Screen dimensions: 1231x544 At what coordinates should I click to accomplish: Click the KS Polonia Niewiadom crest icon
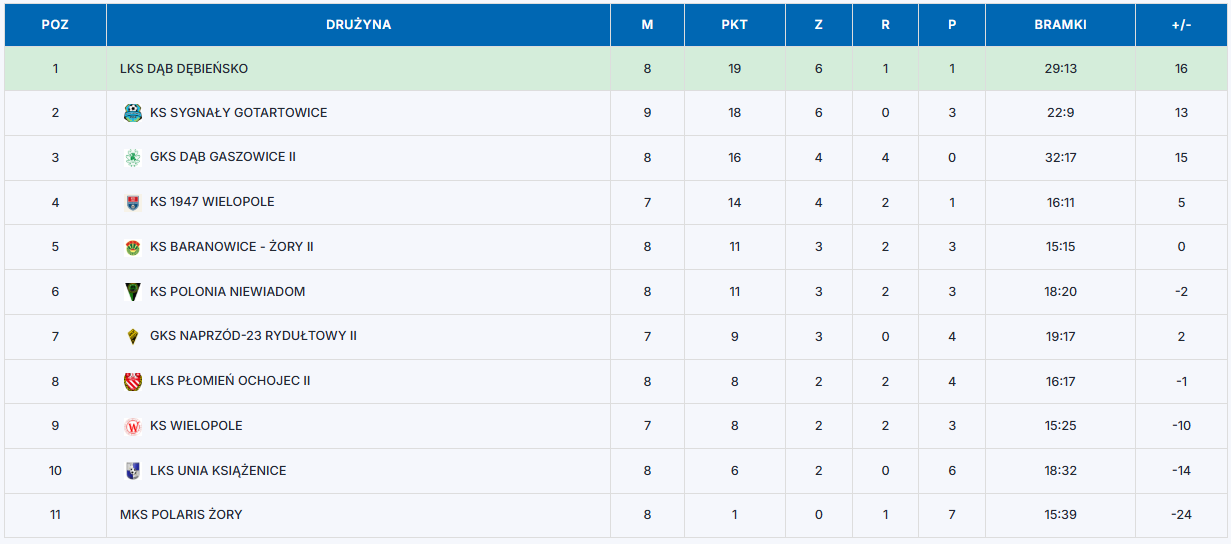coord(132,292)
